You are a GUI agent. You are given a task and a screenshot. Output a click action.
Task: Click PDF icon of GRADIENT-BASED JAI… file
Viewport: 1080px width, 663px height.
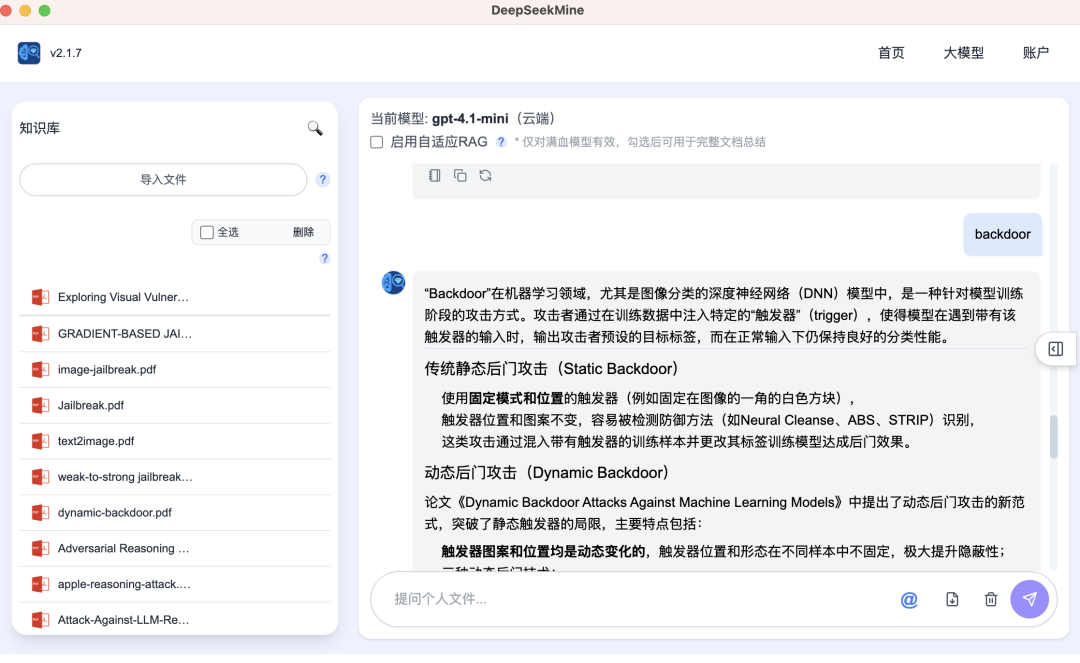(x=40, y=334)
